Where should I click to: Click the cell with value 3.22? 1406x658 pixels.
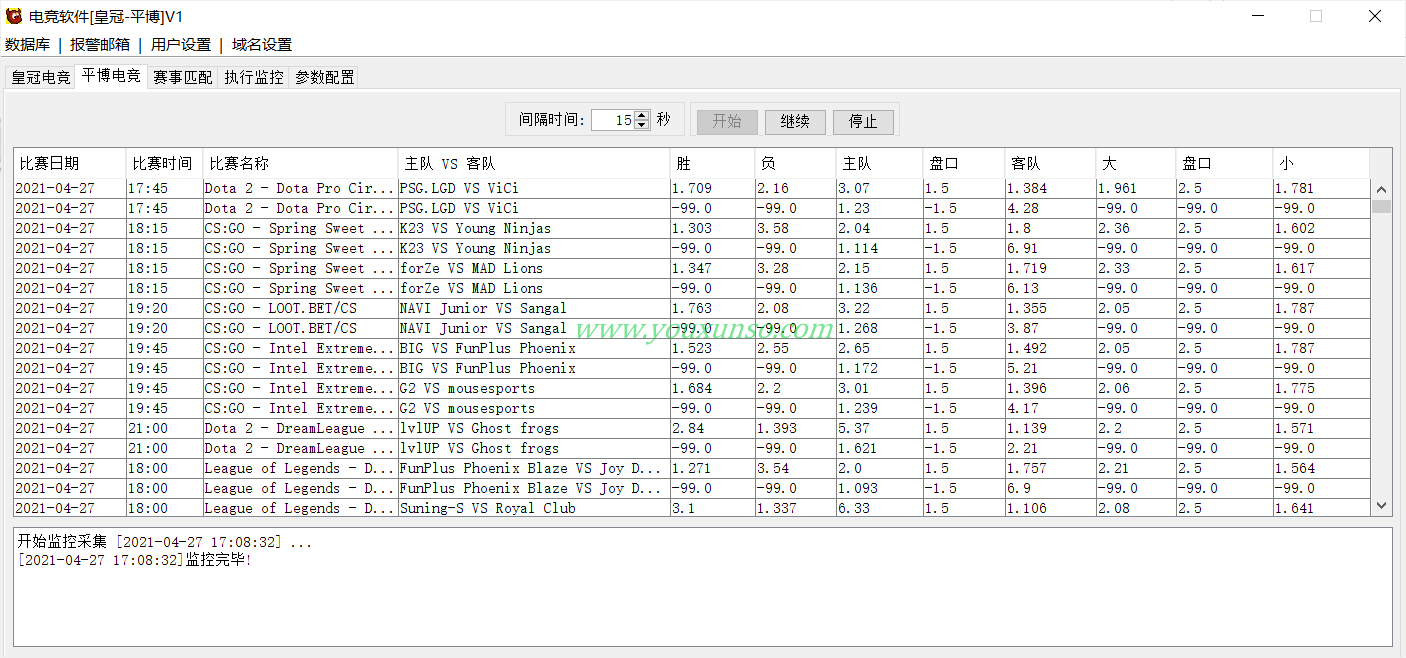click(879, 308)
